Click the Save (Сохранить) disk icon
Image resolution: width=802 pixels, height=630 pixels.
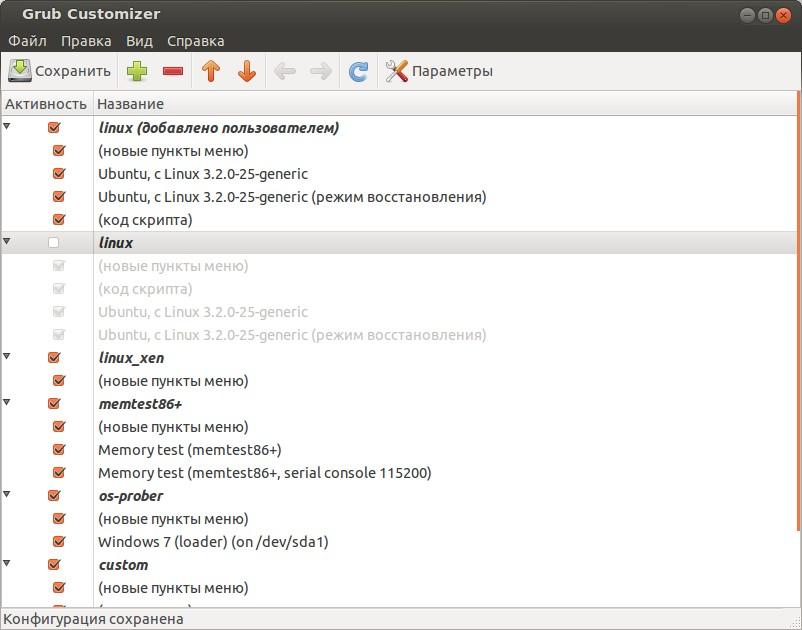point(19,71)
